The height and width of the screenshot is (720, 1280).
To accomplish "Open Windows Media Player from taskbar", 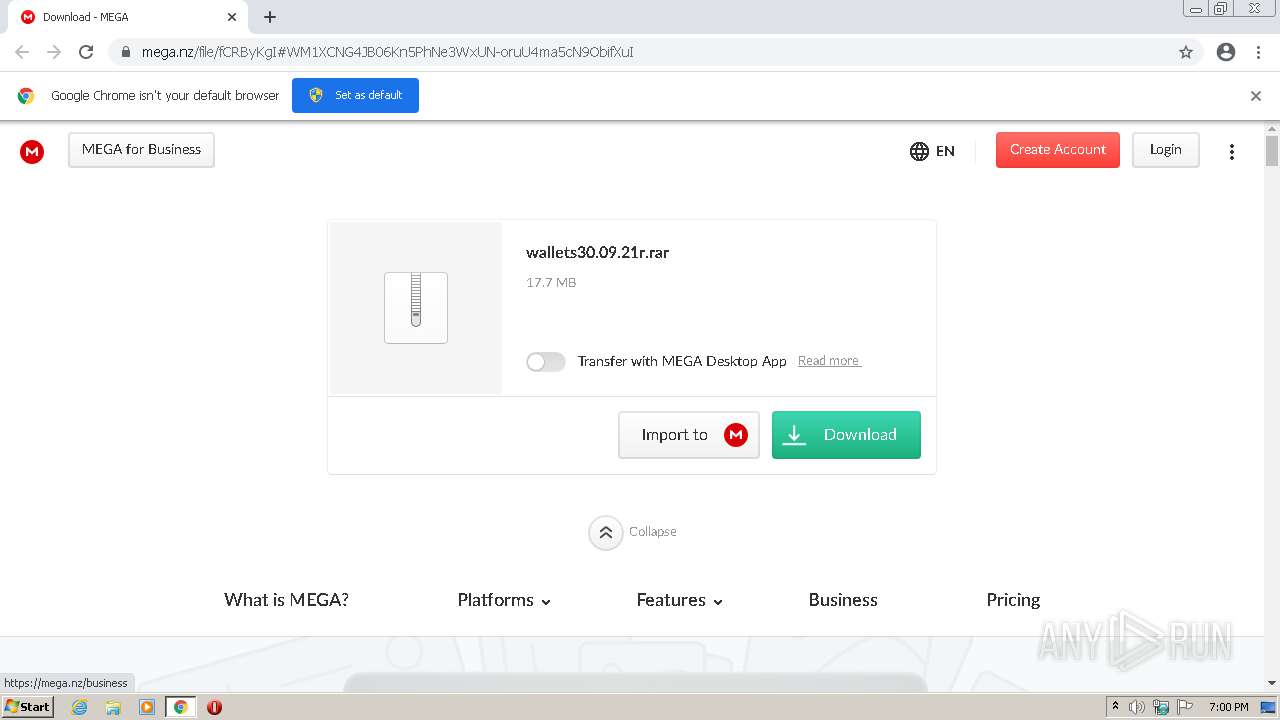I will (147, 707).
